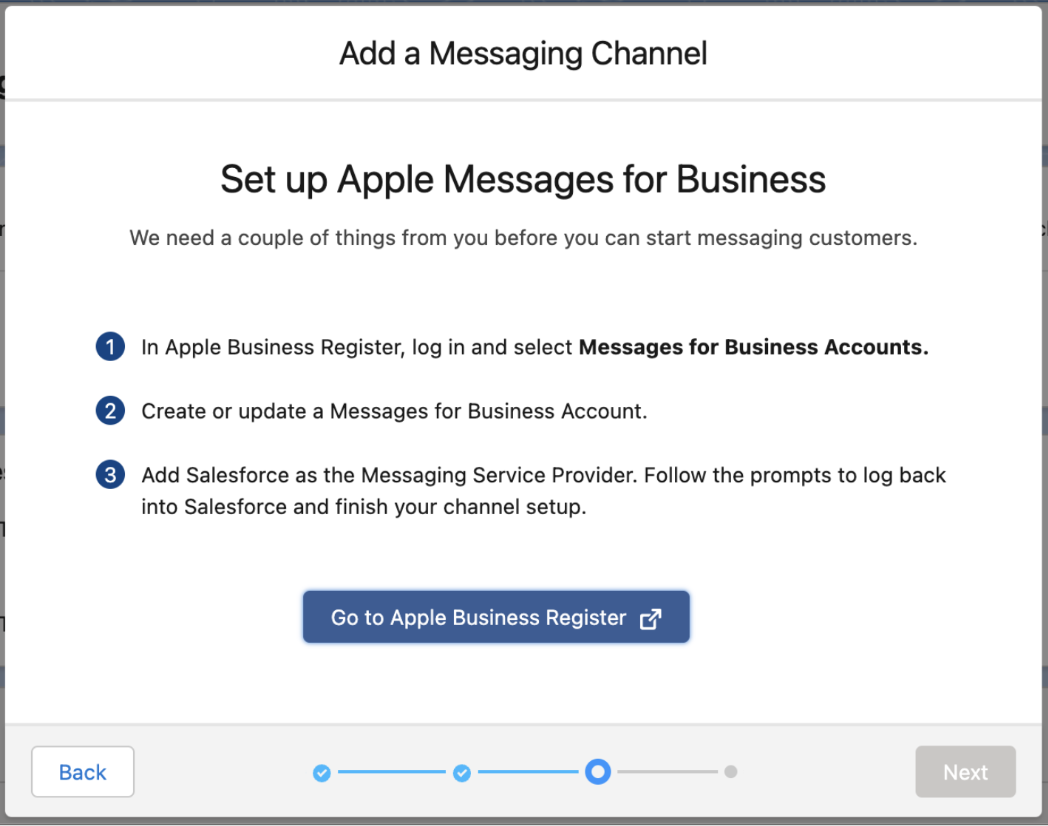Viewport: 1048px width, 826px height.
Task: Go Back to previous setup step
Action: 83,772
